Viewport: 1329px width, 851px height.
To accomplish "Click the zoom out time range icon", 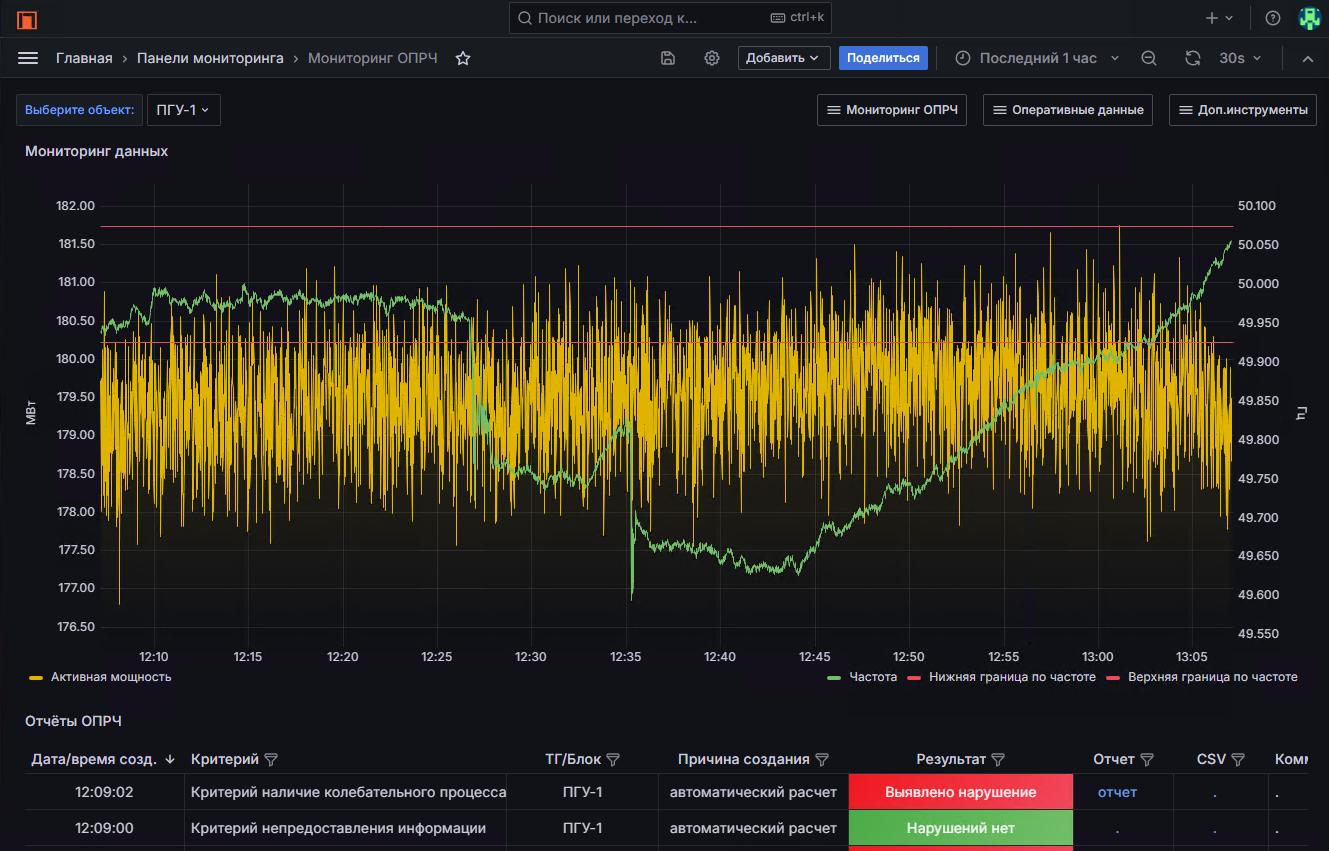I will pyautogui.click(x=1149, y=58).
